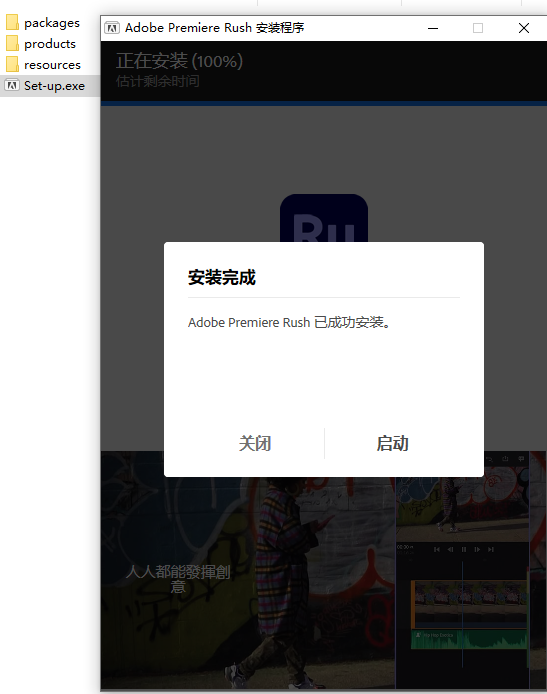Minimize the Adobe Premiere Rush installer window
The width and height of the screenshot is (547, 694).
click(x=433, y=28)
